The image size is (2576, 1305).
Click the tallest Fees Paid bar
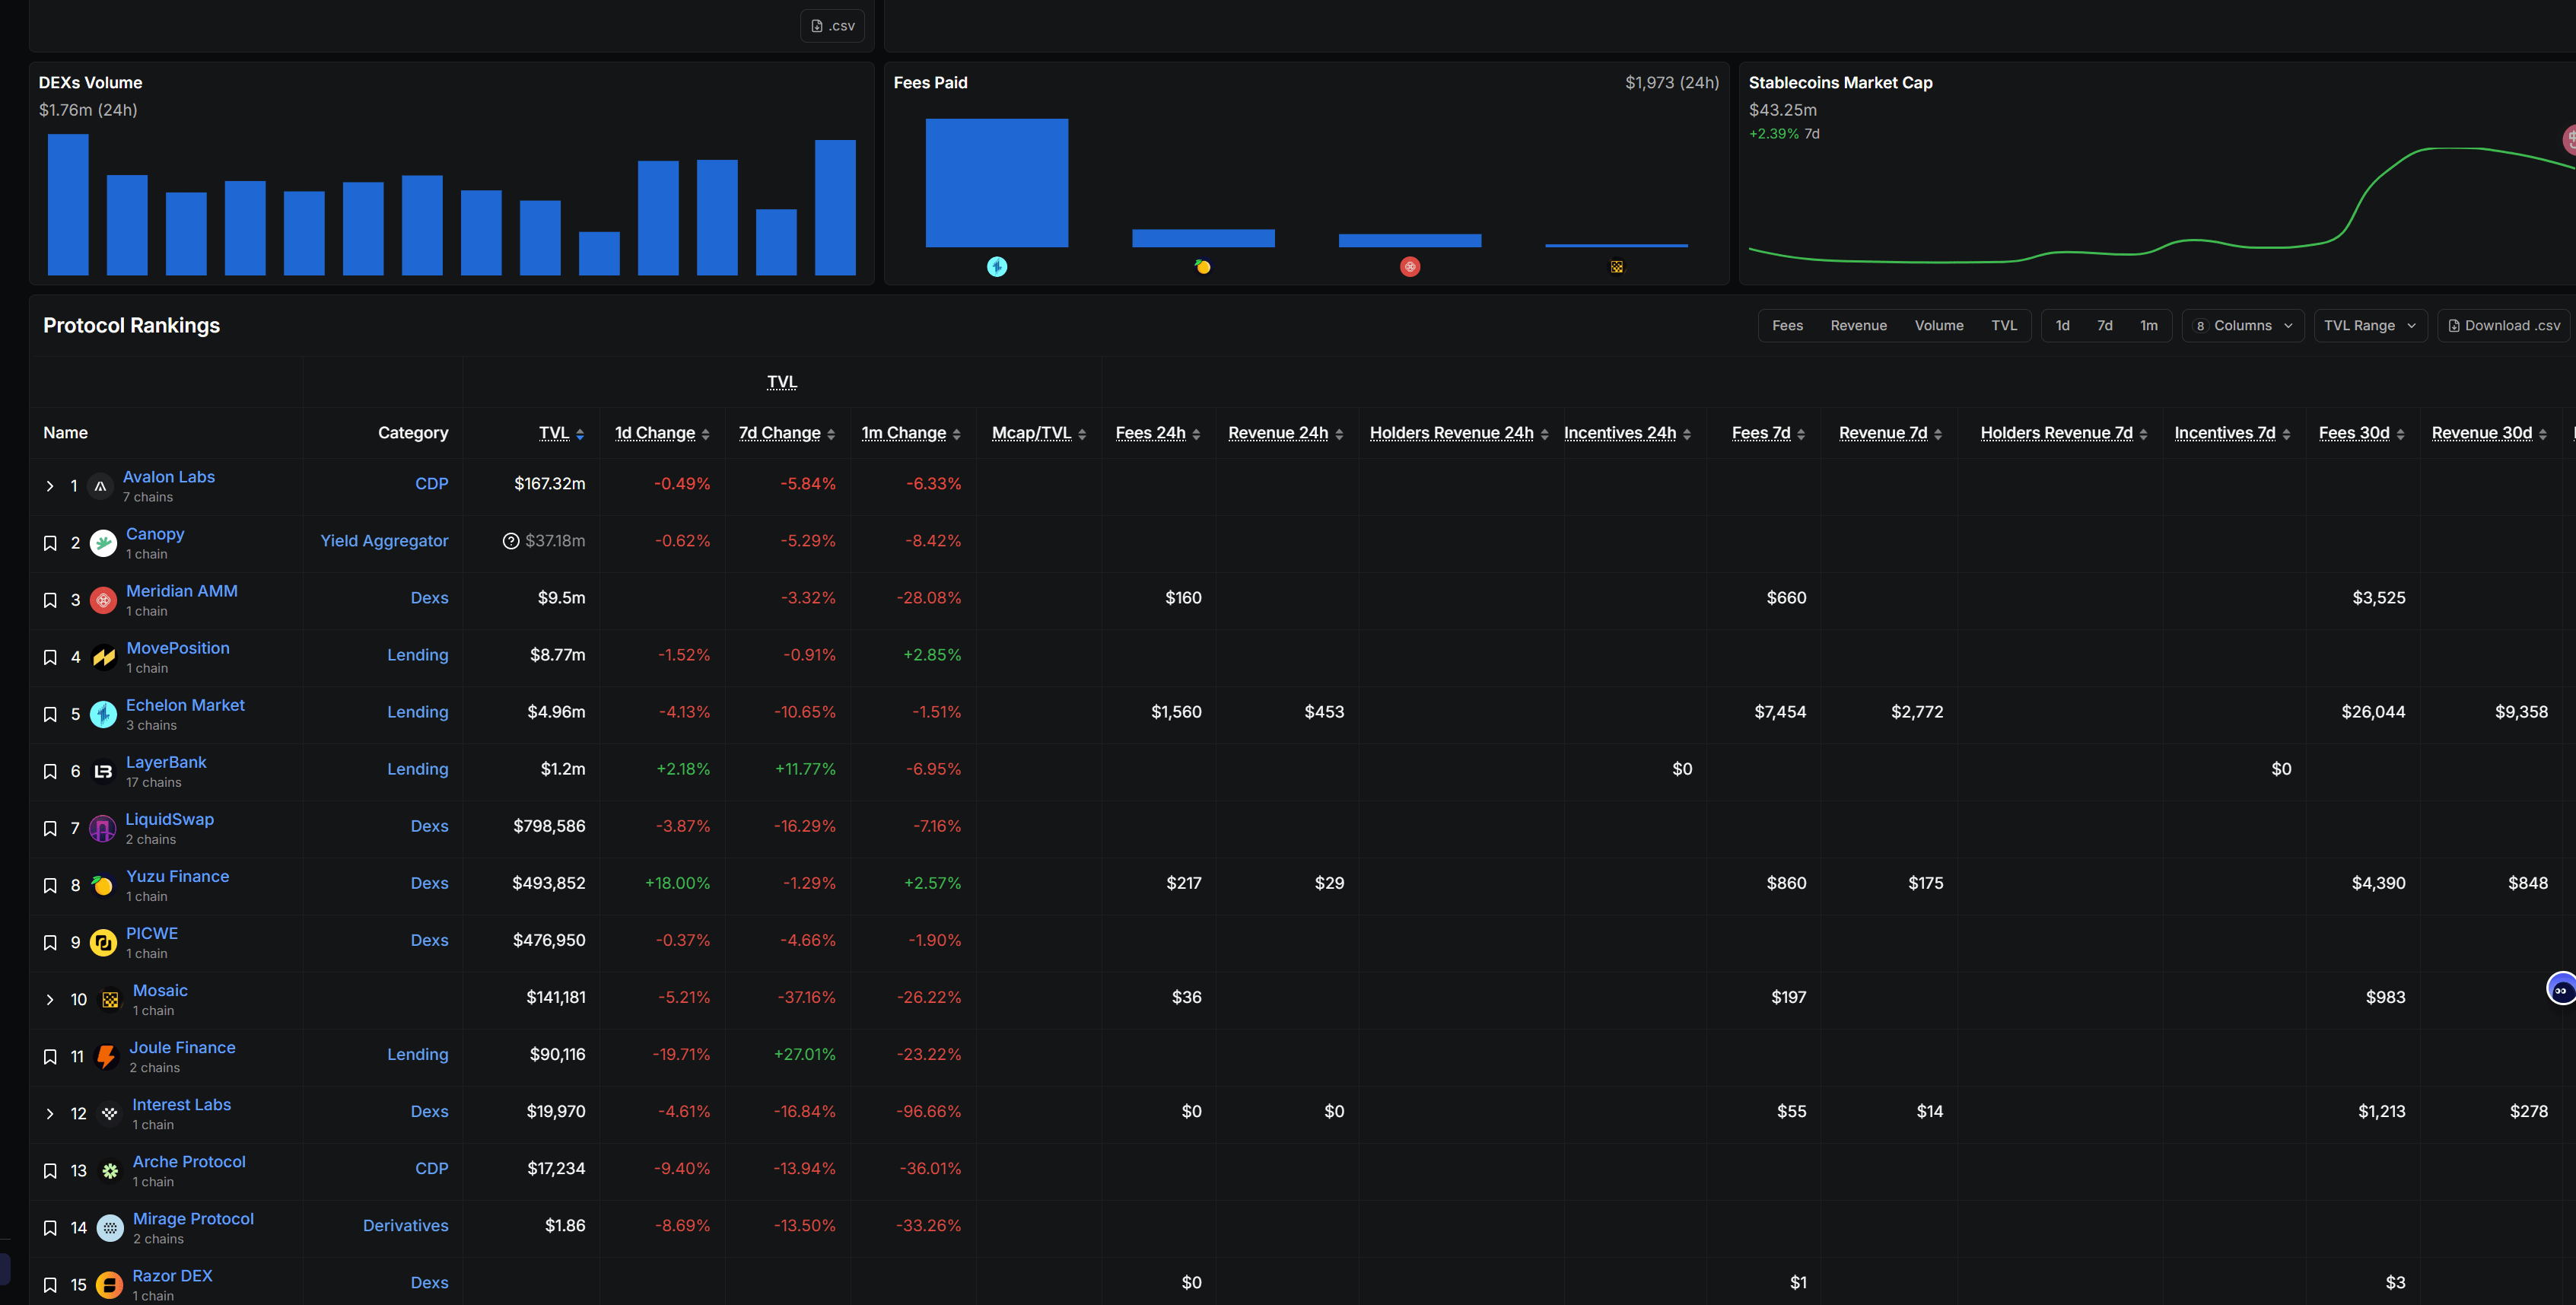pos(996,183)
